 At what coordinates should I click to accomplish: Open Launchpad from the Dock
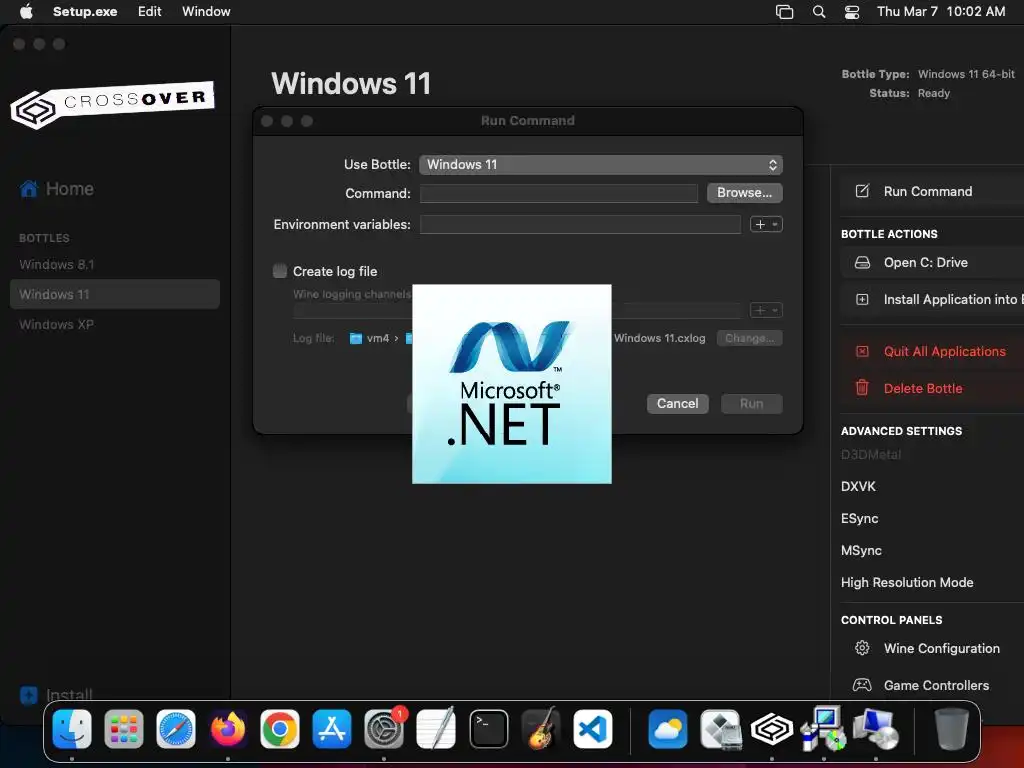123,729
